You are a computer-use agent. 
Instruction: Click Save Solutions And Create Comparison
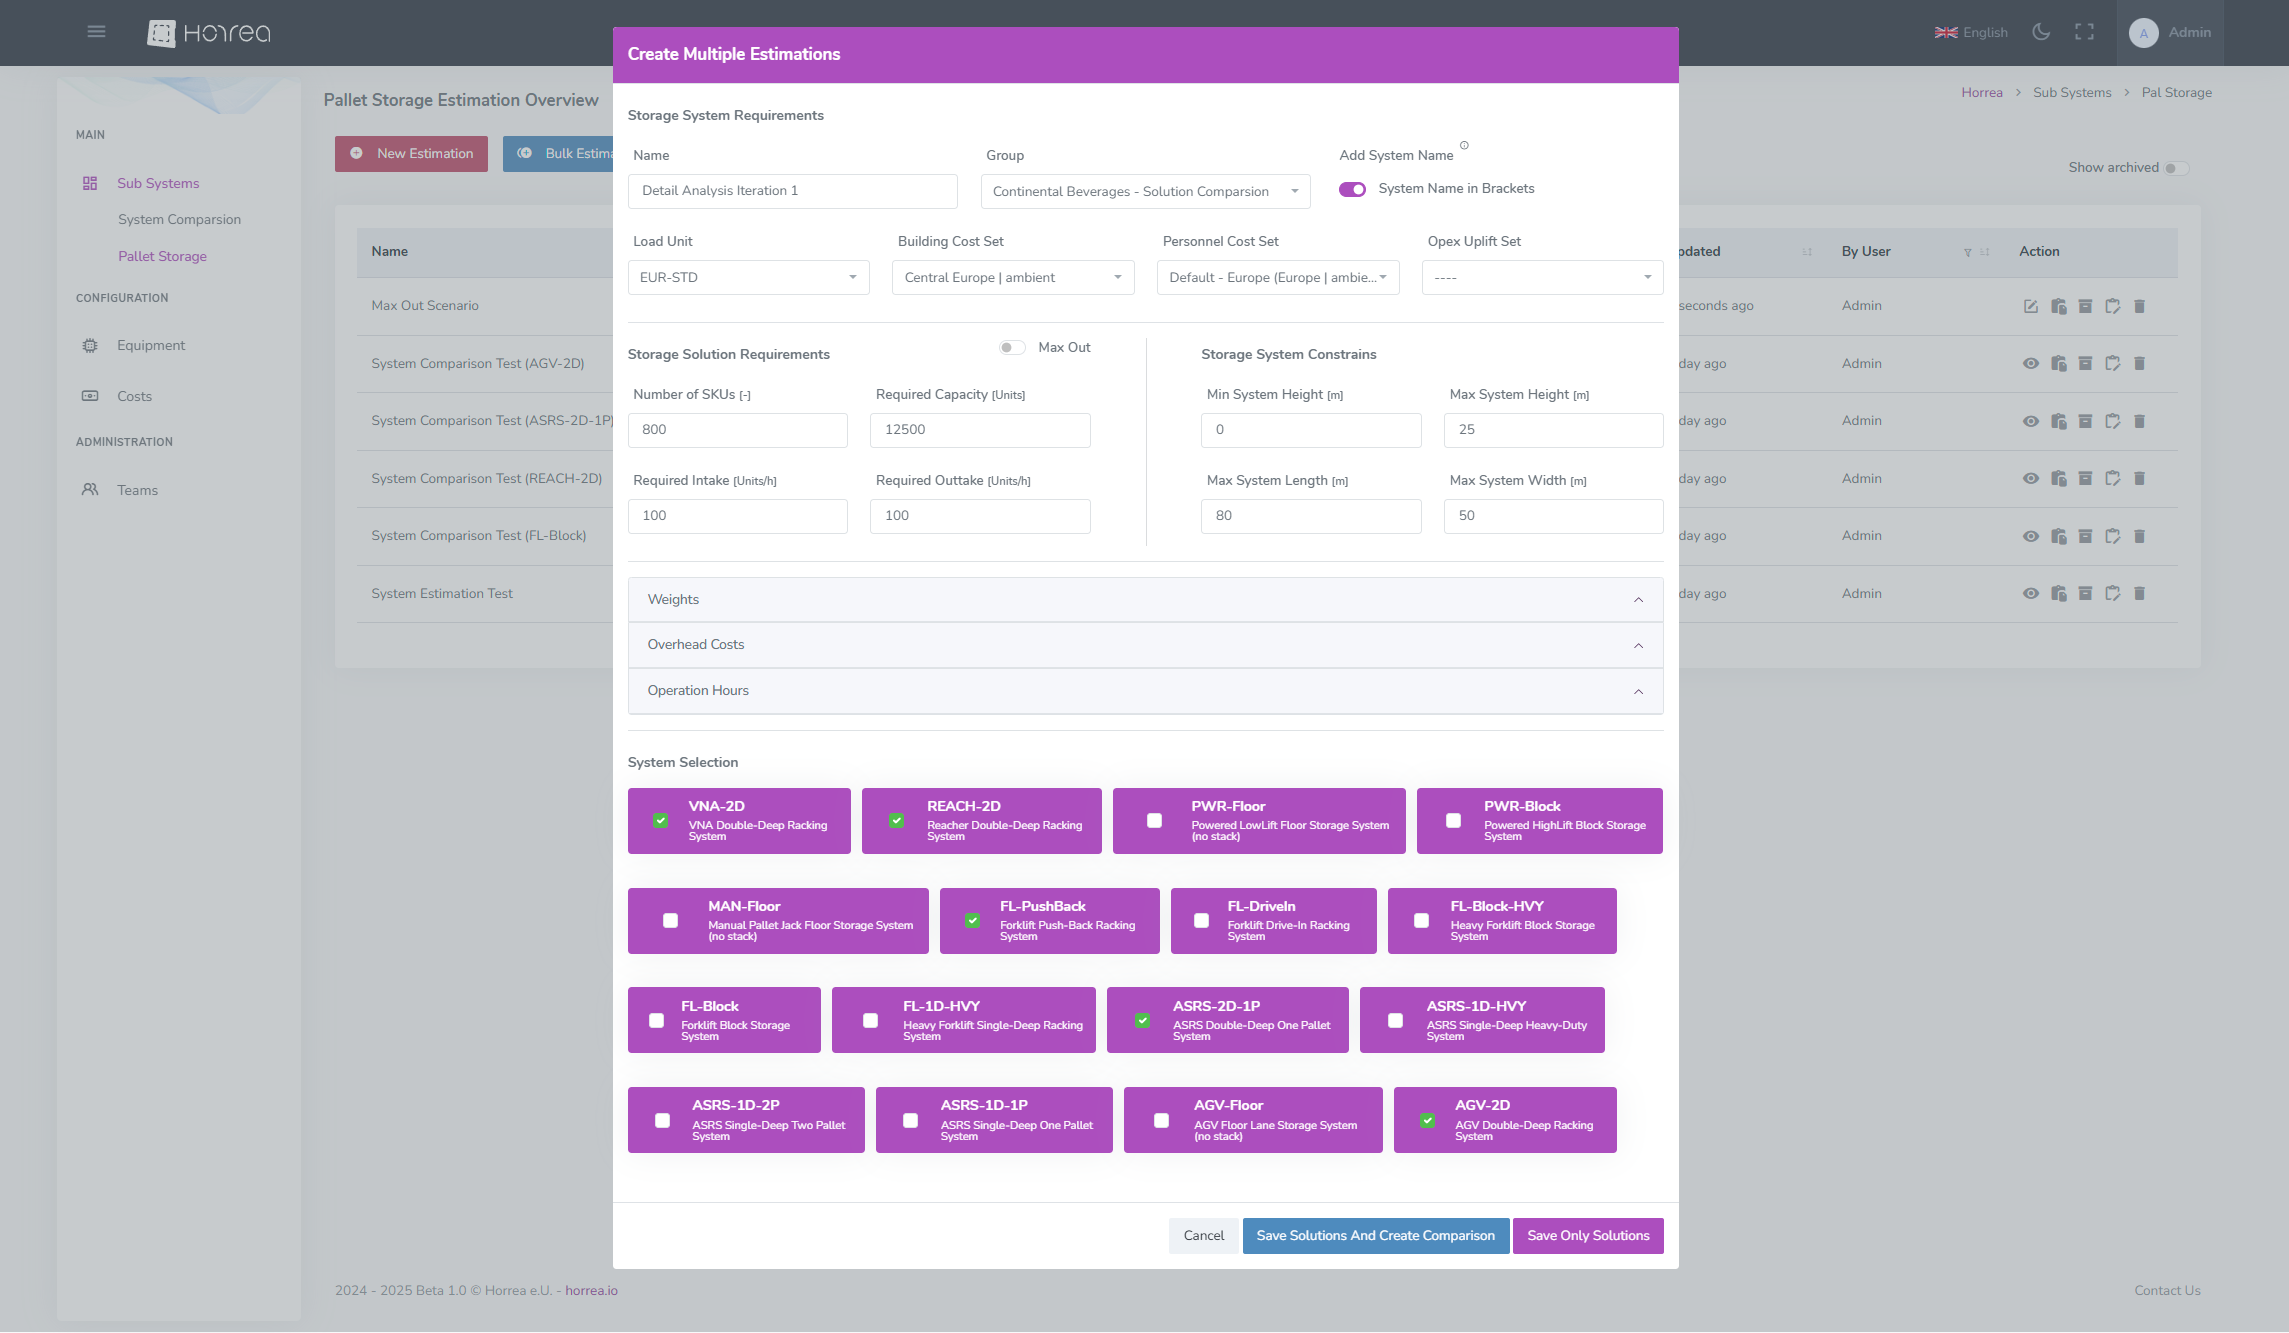point(1375,1235)
